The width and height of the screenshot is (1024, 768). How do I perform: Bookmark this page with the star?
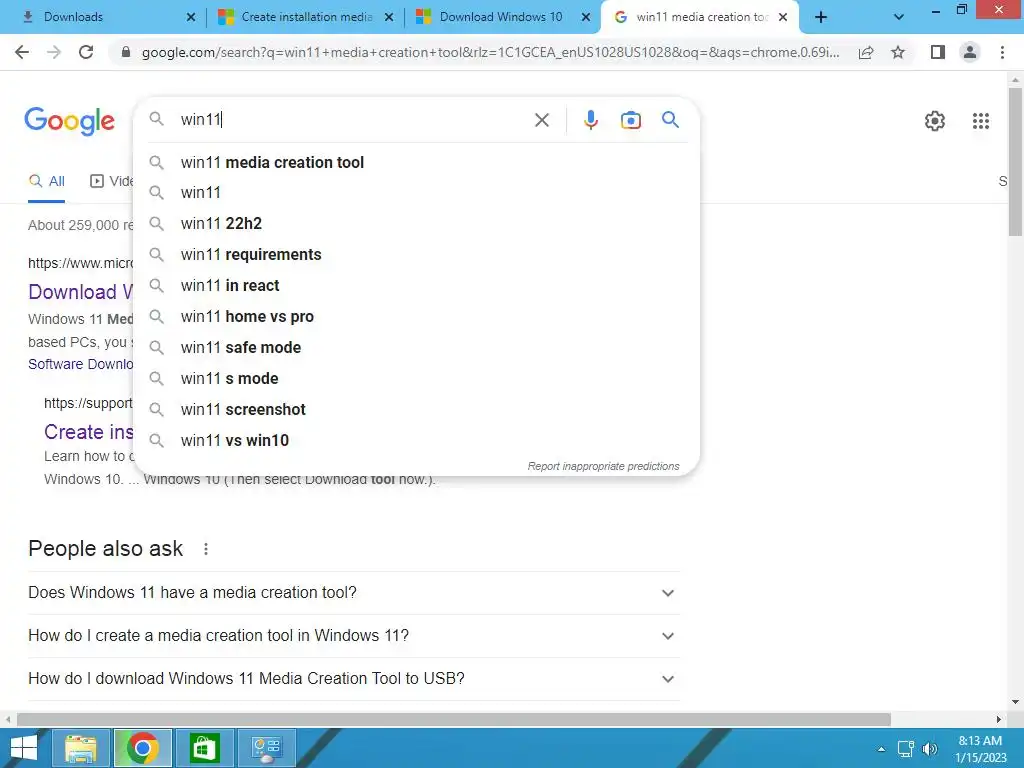898,52
